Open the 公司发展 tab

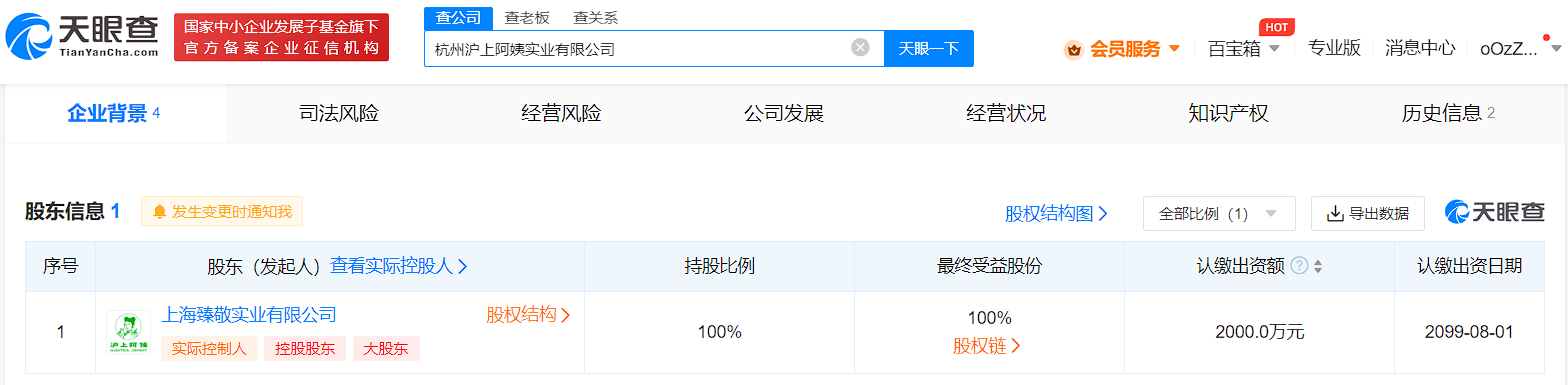[x=783, y=113]
